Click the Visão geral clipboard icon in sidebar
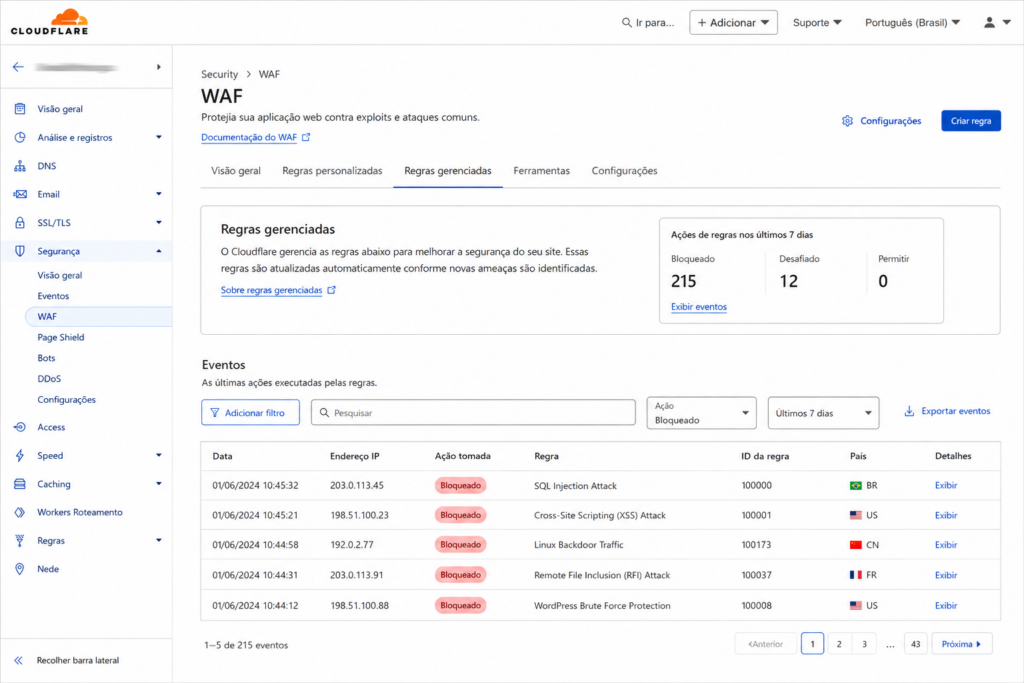 pyautogui.click(x=20, y=109)
